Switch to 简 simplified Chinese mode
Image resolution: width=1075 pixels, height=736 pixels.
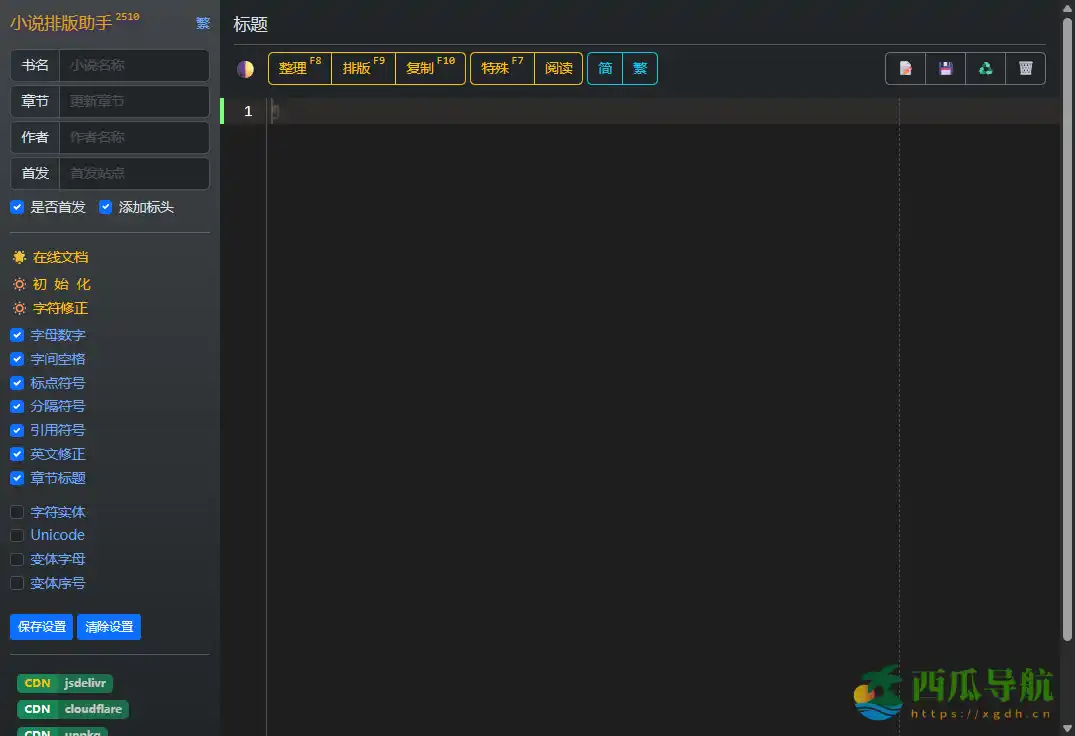pyautogui.click(x=605, y=69)
